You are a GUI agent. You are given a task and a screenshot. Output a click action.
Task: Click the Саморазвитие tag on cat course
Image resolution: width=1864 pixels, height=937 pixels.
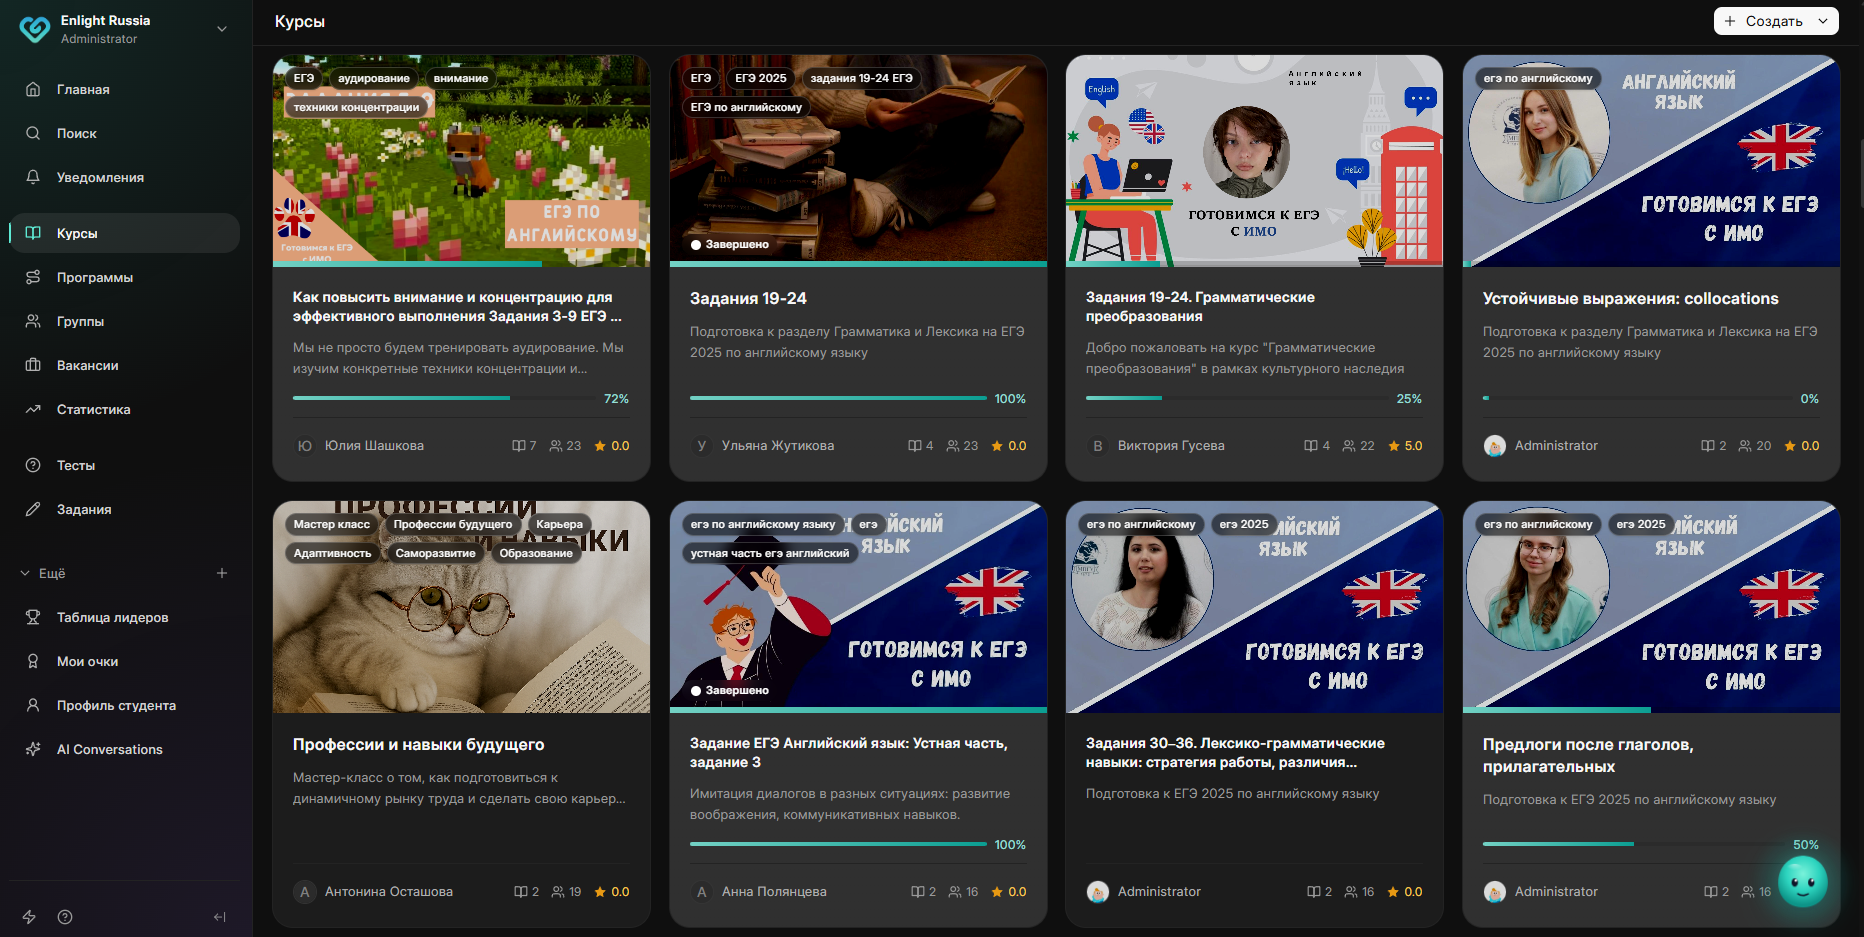[x=435, y=553]
